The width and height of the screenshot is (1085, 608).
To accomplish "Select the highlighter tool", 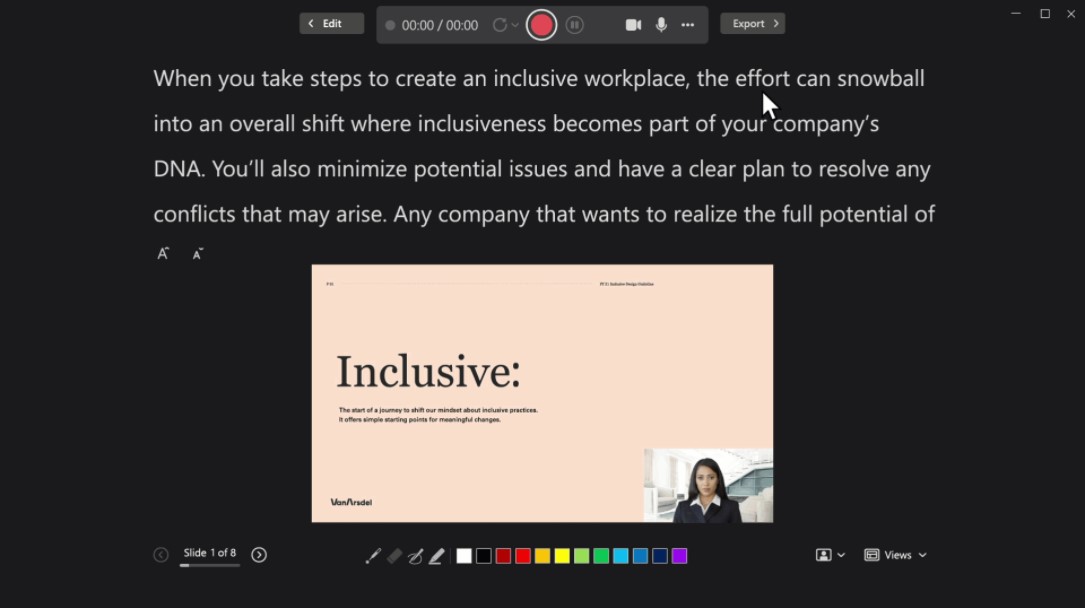I will (x=437, y=556).
